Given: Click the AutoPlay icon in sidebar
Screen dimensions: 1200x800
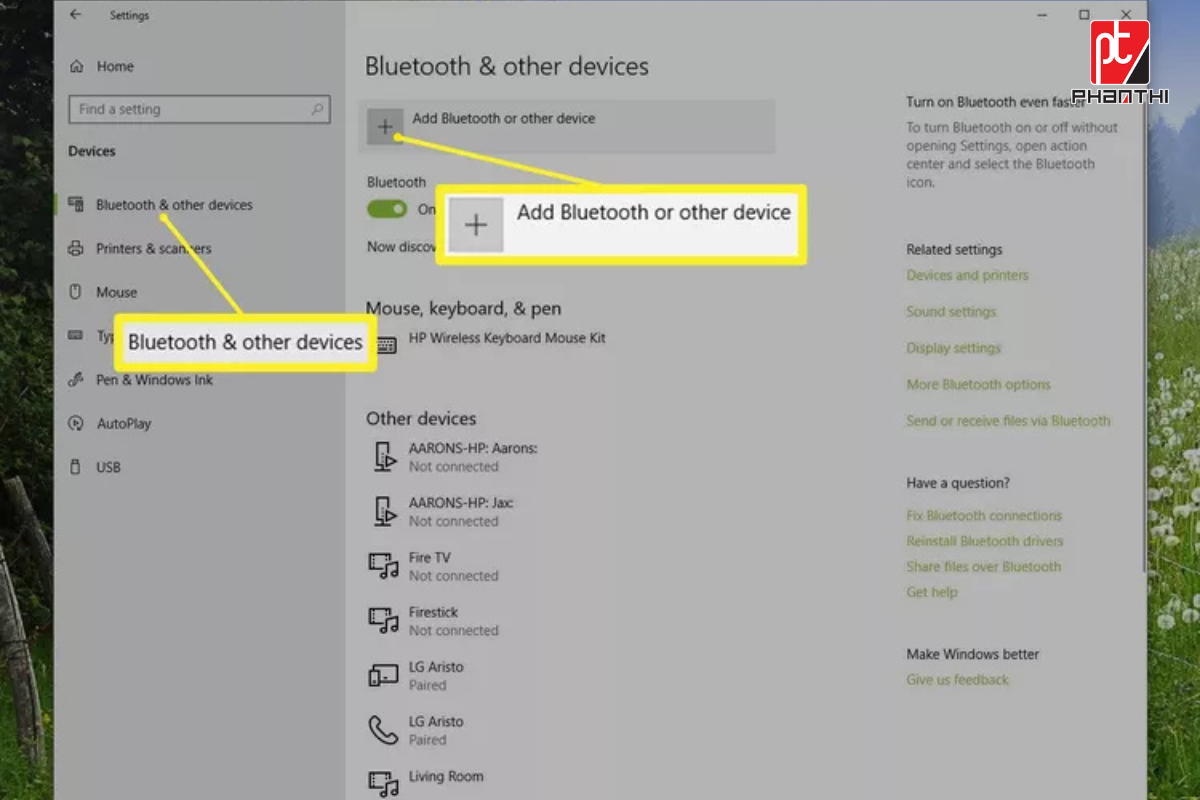Looking at the screenshot, I should pyautogui.click(x=76, y=423).
